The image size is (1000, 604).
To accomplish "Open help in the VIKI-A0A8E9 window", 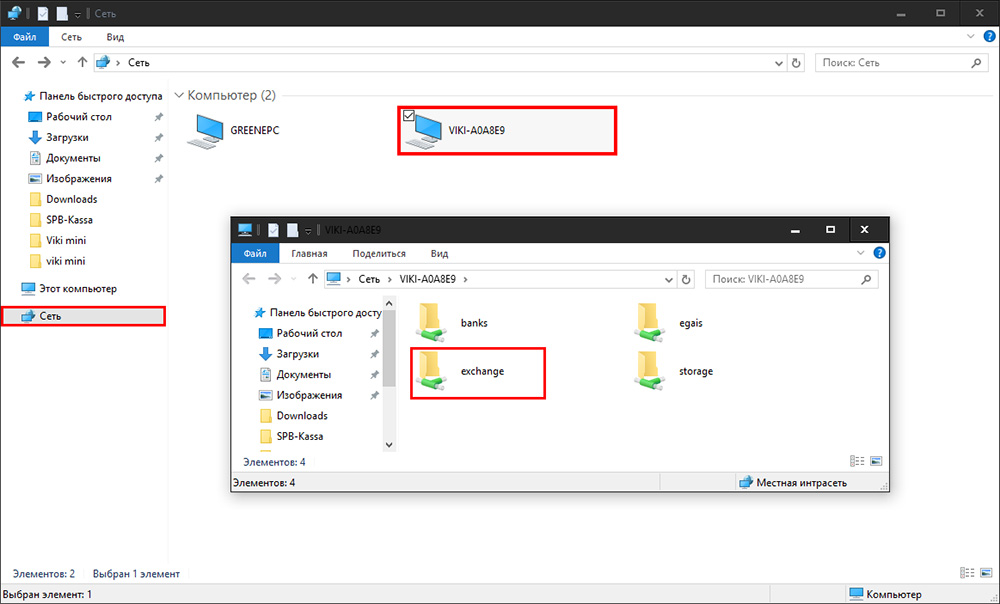I will [x=879, y=253].
